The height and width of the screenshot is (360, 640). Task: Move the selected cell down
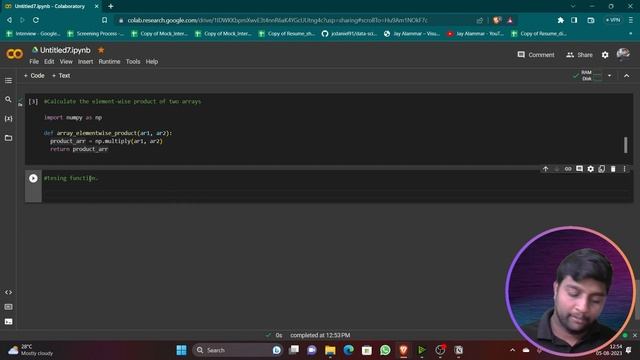556,169
